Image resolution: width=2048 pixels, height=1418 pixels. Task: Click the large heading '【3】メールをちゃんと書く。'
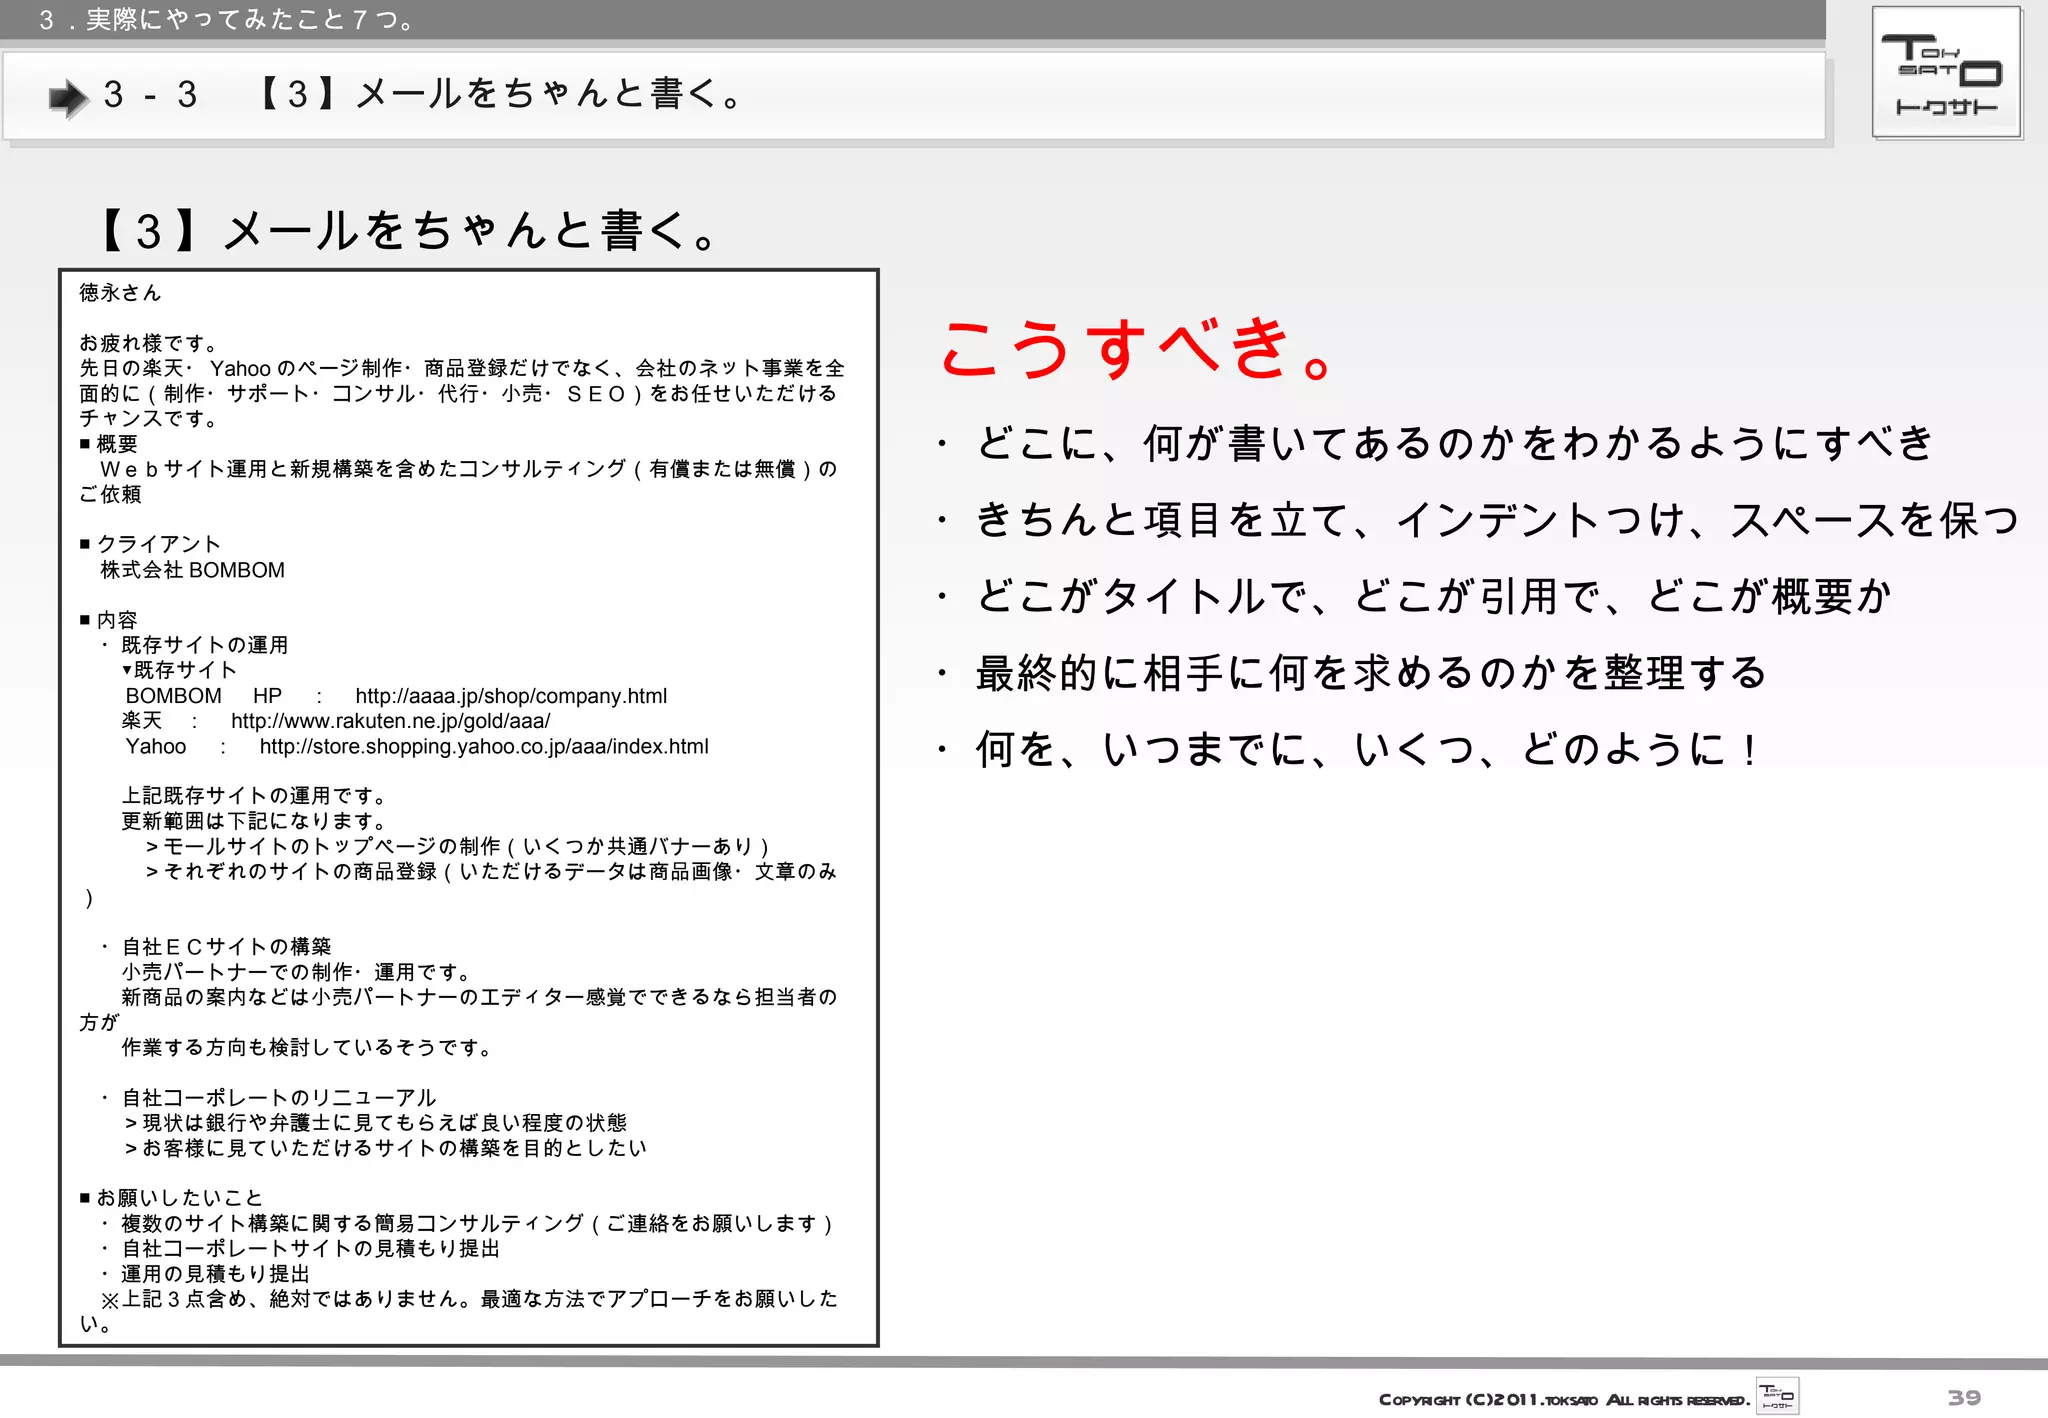406,230
